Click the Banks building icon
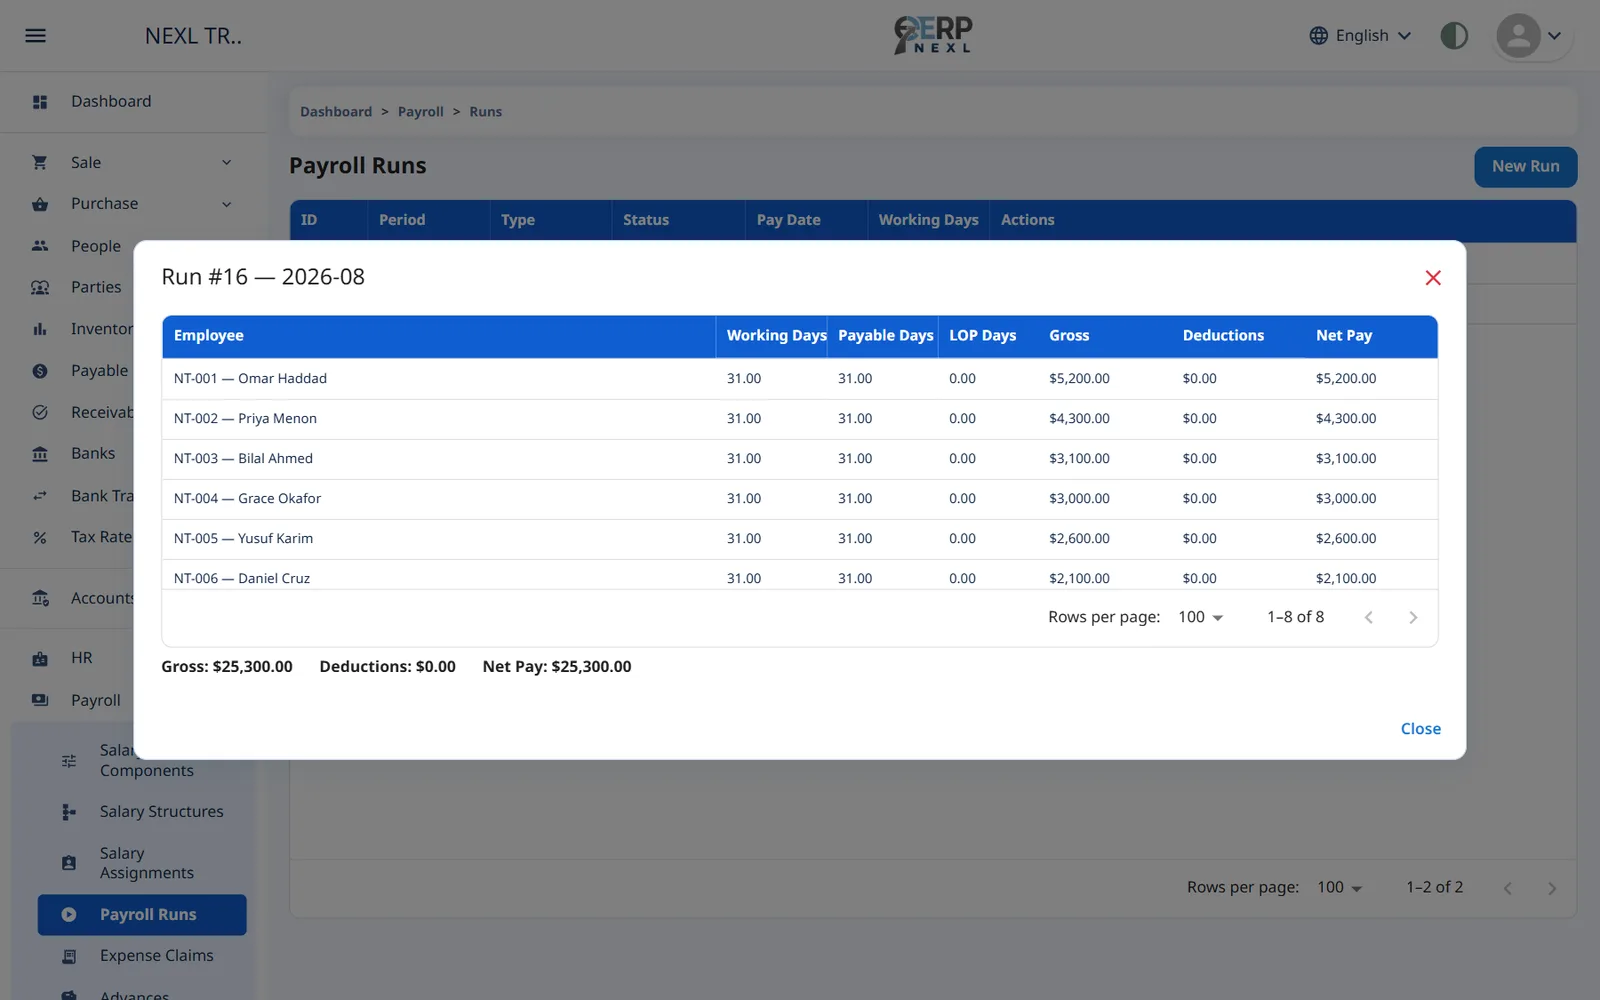This screenshot has width=1600, height=1000. click(x=40, y=454)
